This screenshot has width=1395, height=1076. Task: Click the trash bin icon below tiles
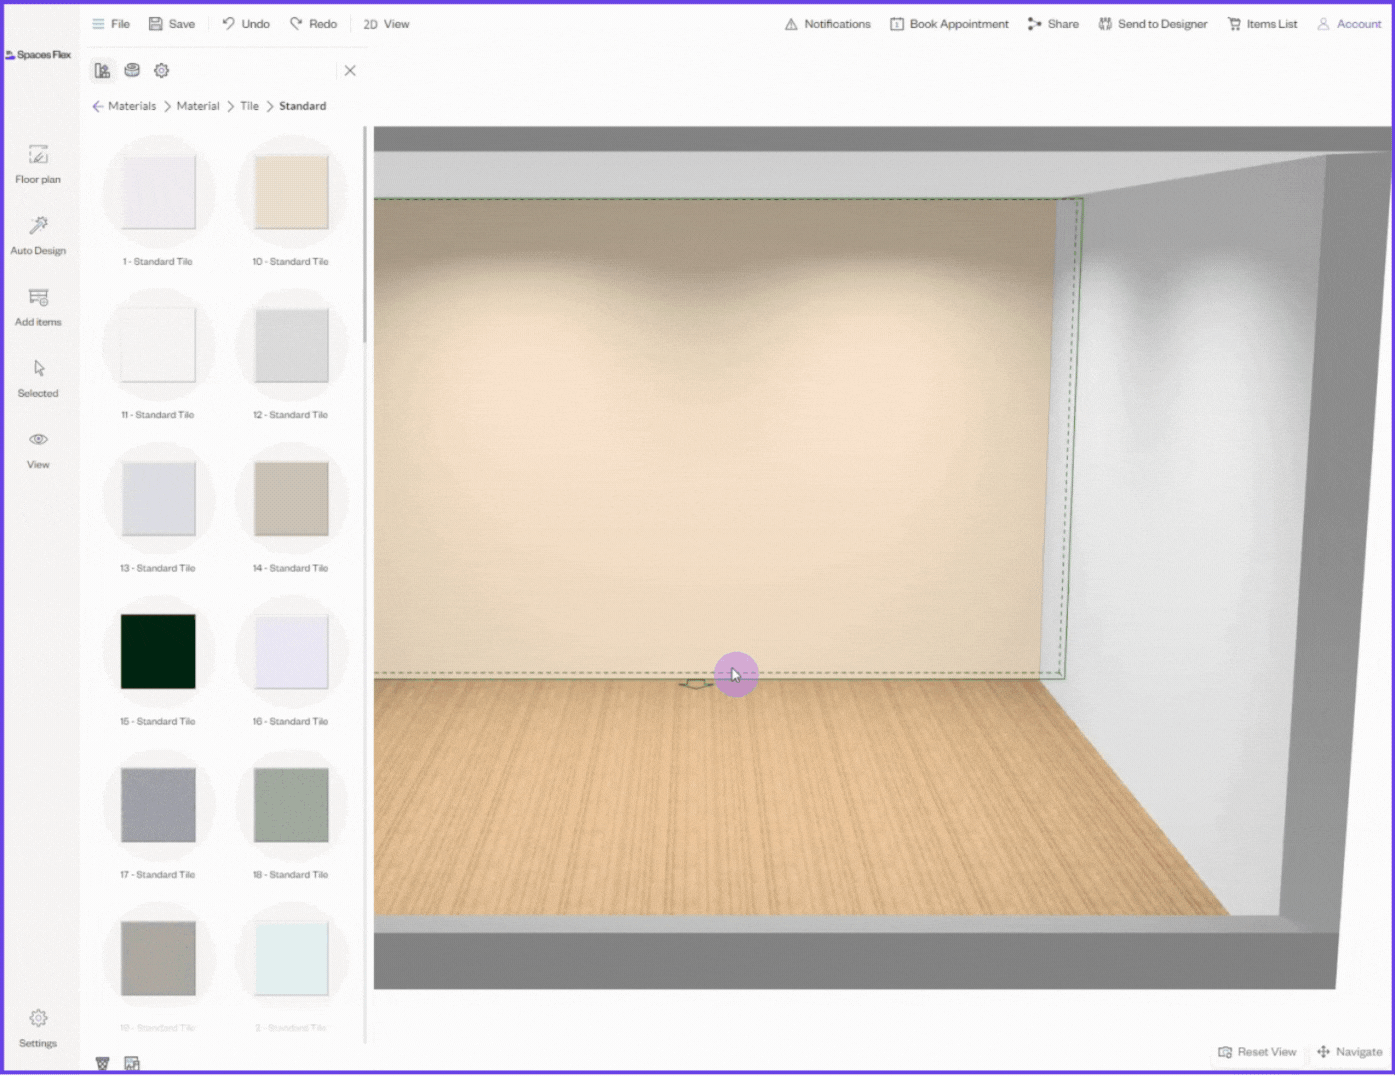pyautogui.click(x=102, y=1063)
